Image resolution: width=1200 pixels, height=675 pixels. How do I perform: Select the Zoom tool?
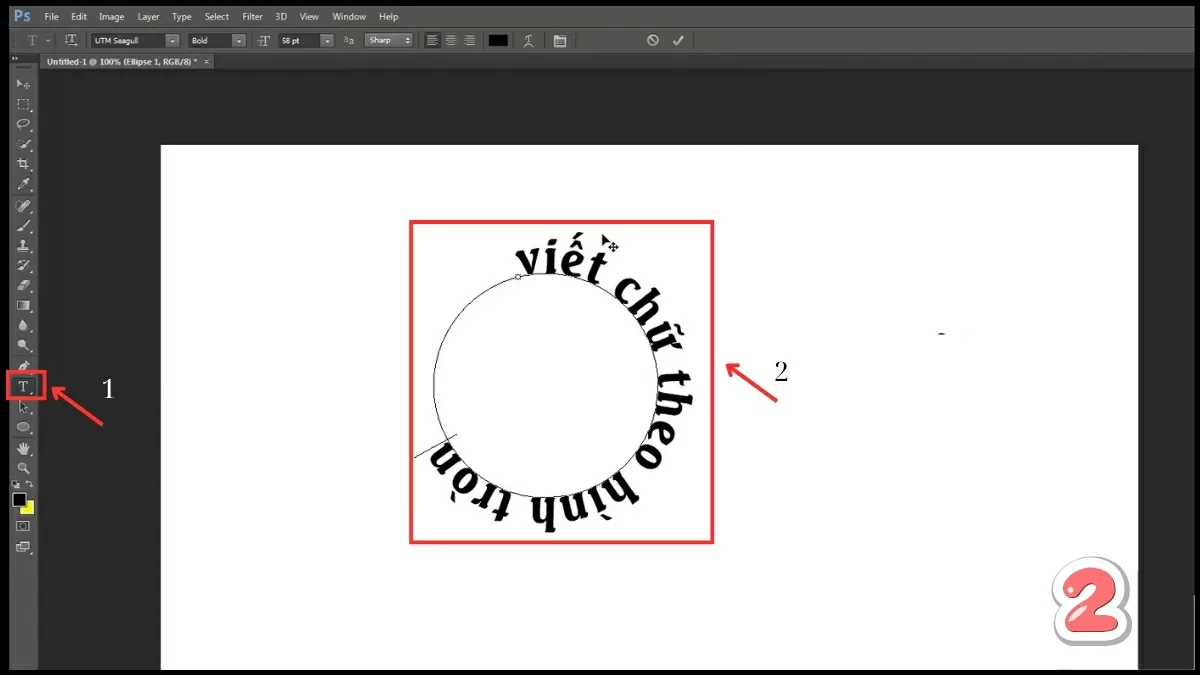coord(22,467)
